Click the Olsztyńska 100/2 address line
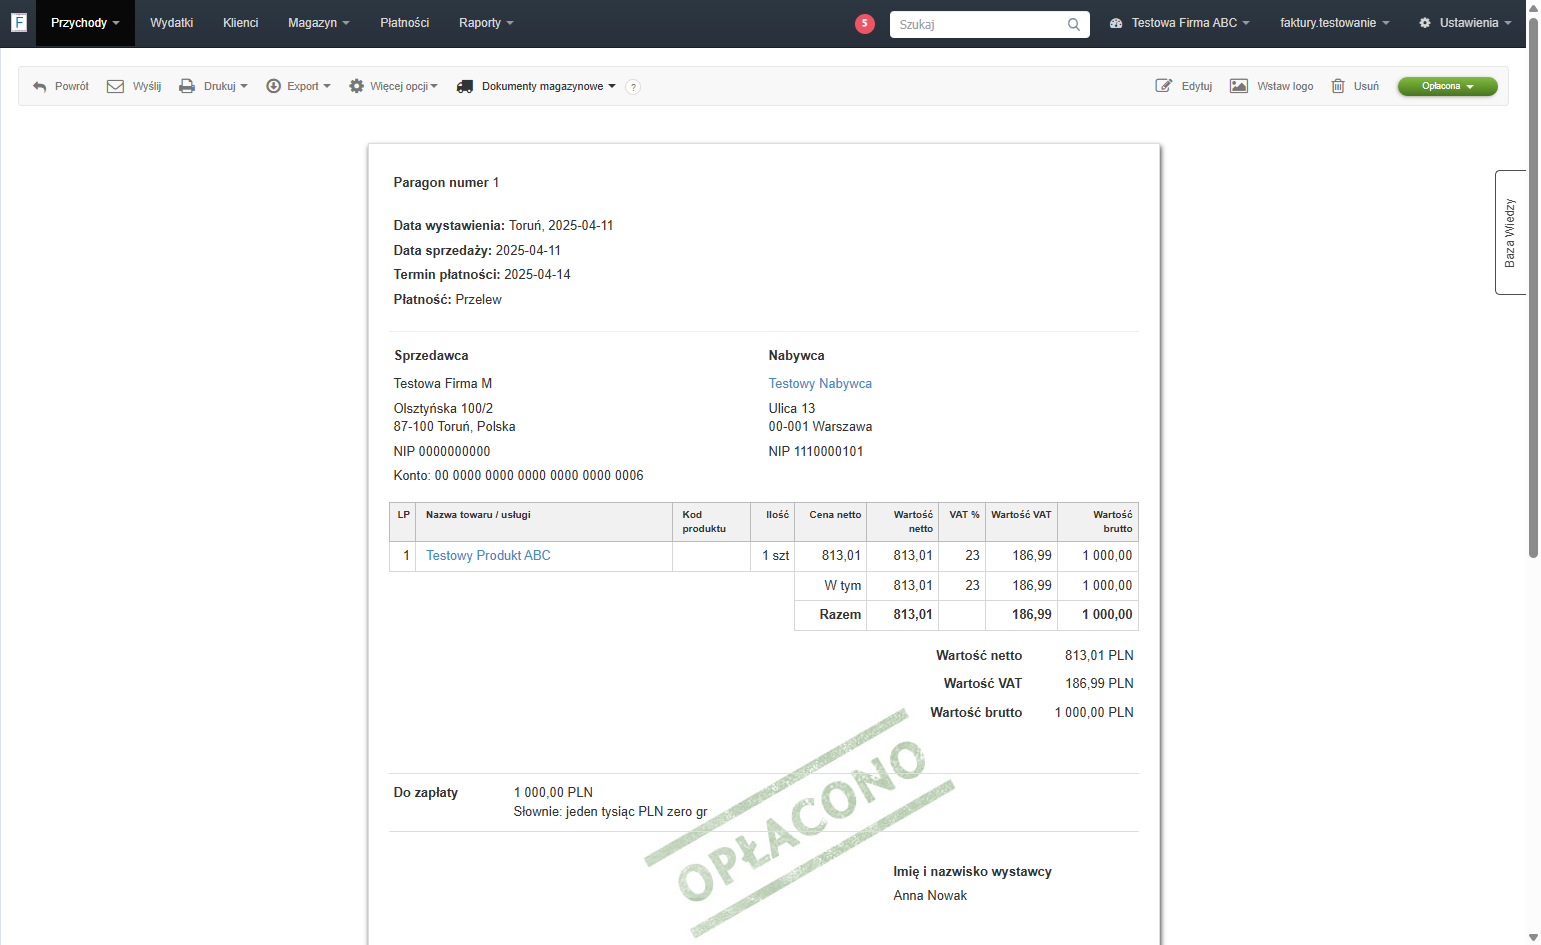The height and width of the screenshot is (945, 1541). click(x=443, y=409)
